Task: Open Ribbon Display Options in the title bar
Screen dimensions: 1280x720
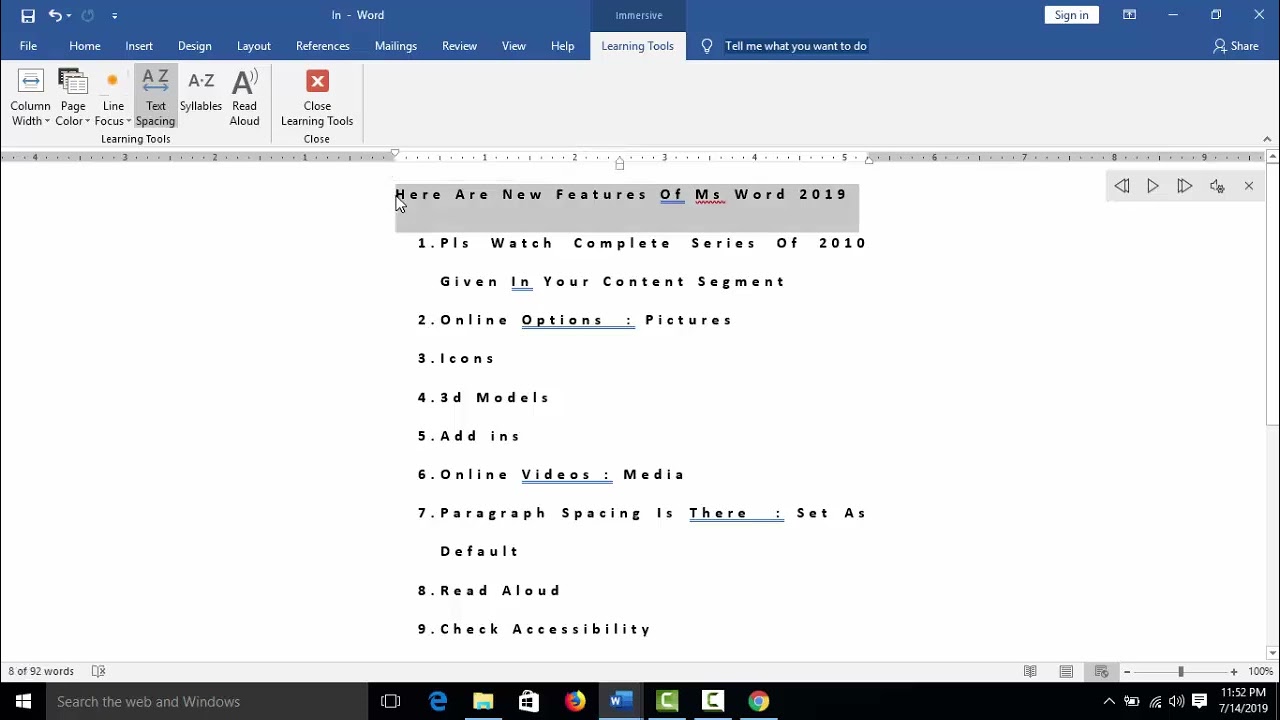Action: [1129, 15]
